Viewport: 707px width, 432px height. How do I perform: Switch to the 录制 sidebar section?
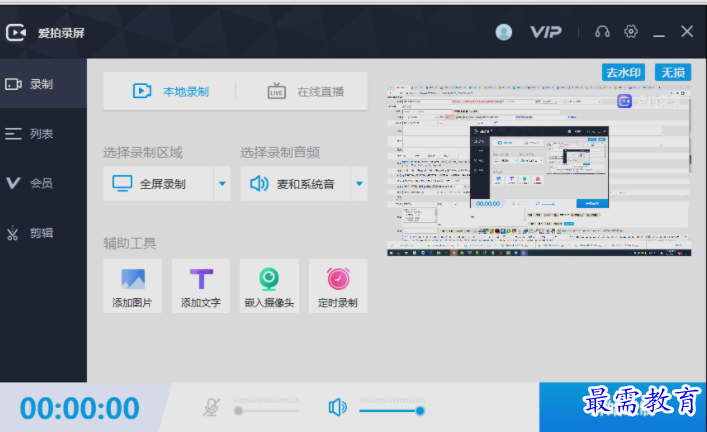point(43,84)
